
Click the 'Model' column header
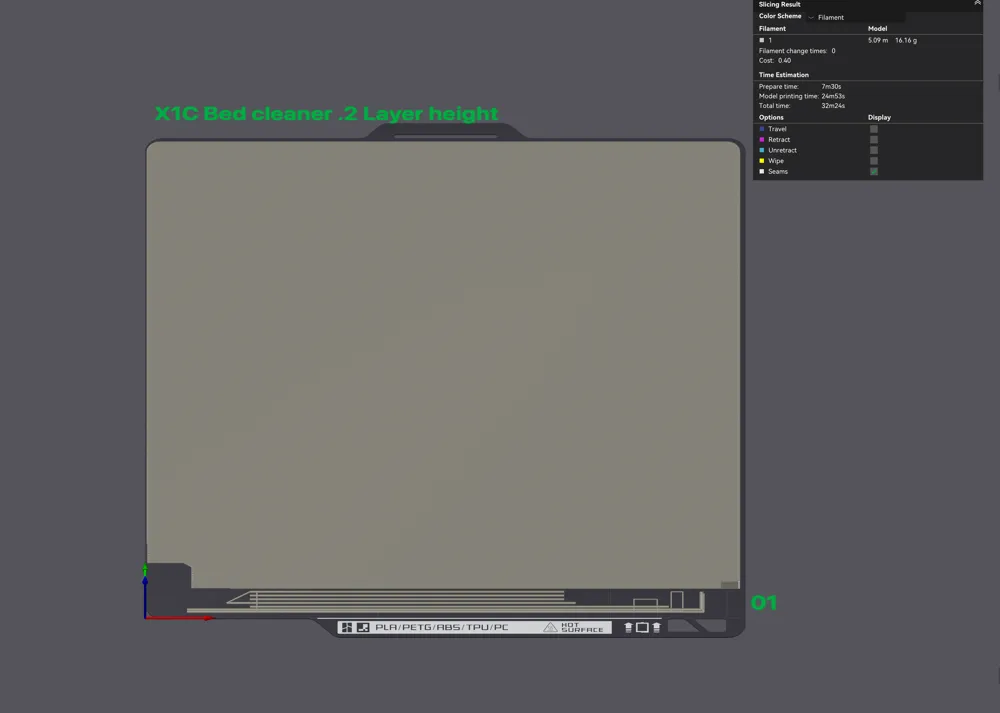point(878,29)
